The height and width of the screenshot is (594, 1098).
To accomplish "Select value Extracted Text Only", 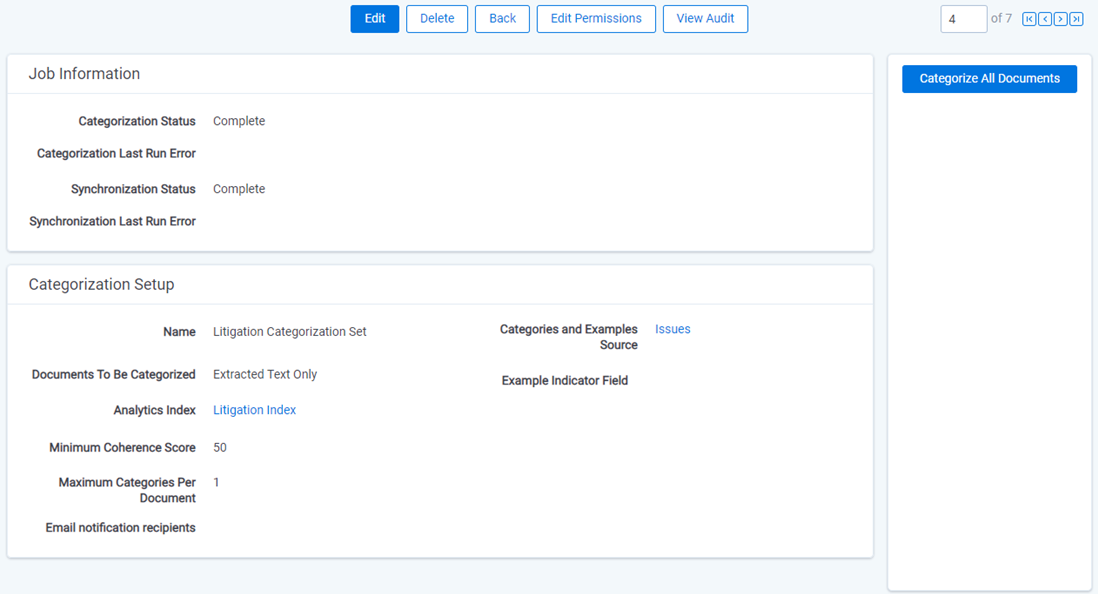I will pyautogui.click(x=265, y=375).
